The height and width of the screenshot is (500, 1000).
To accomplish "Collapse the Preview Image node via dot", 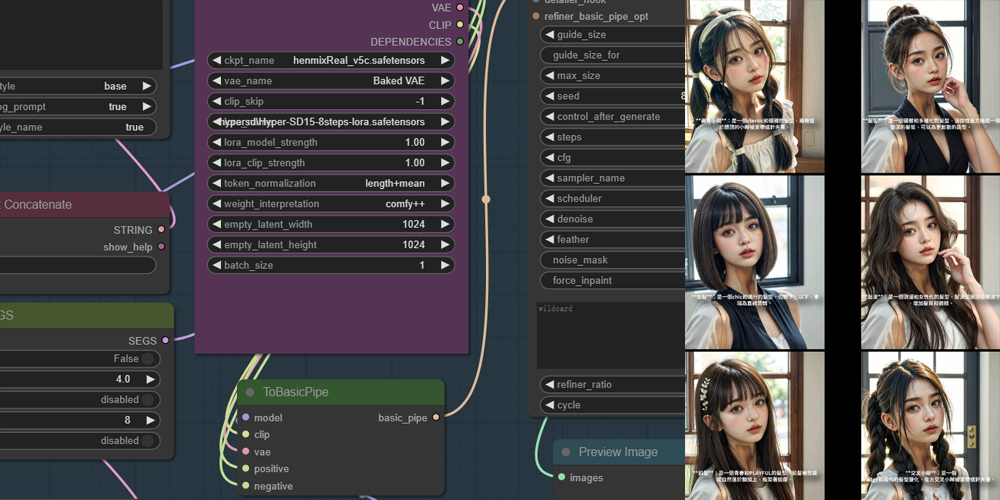I will pos(566,452).
